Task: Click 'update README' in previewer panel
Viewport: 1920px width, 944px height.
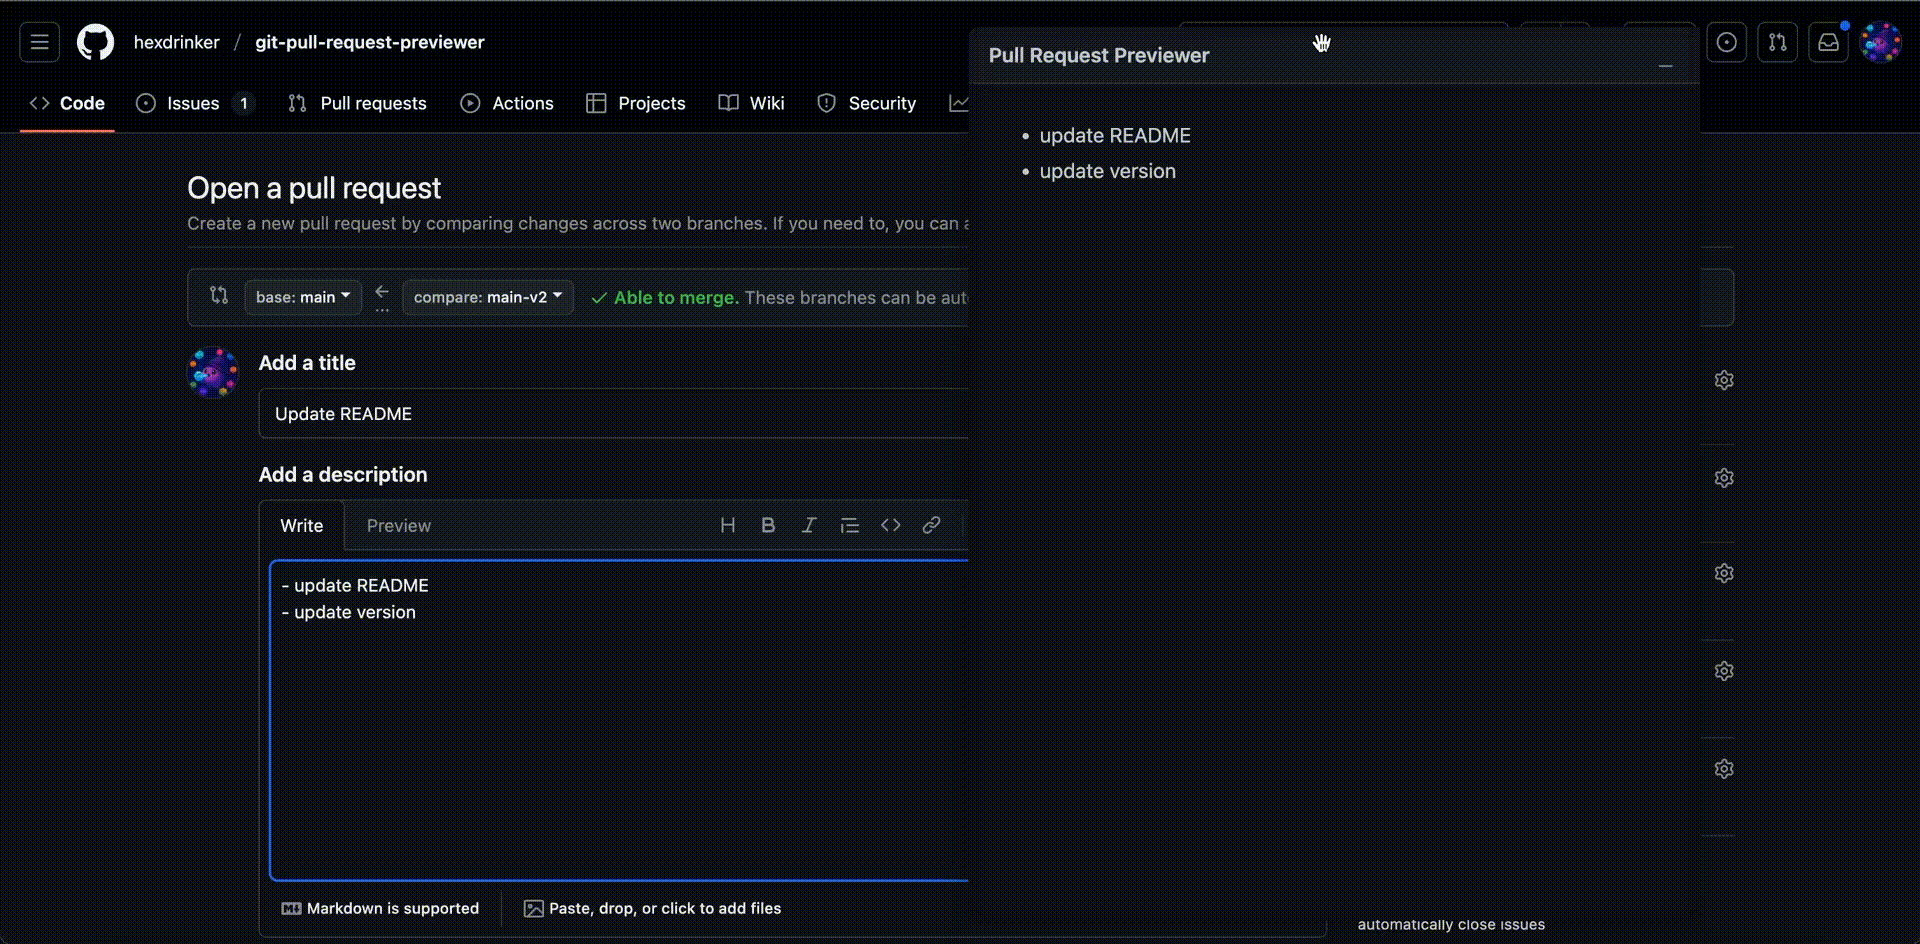Action: (x=1115, y=135)
